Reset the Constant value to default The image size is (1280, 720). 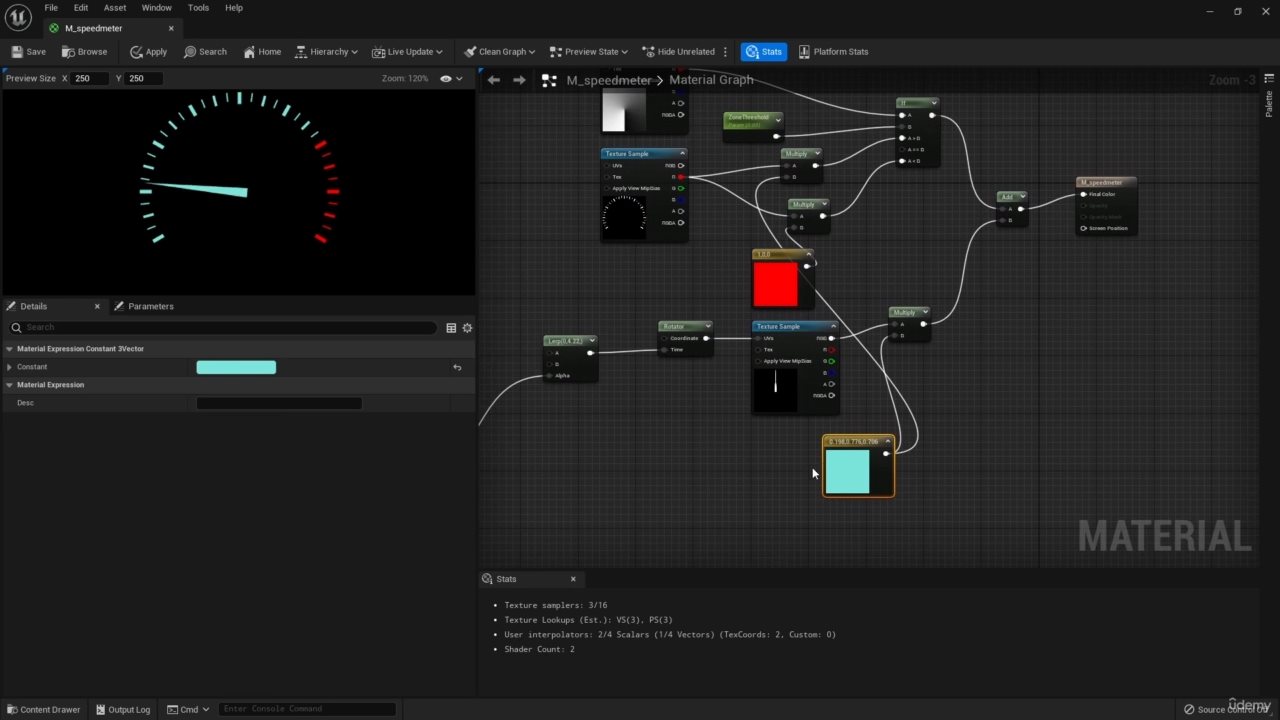point(457,367)
